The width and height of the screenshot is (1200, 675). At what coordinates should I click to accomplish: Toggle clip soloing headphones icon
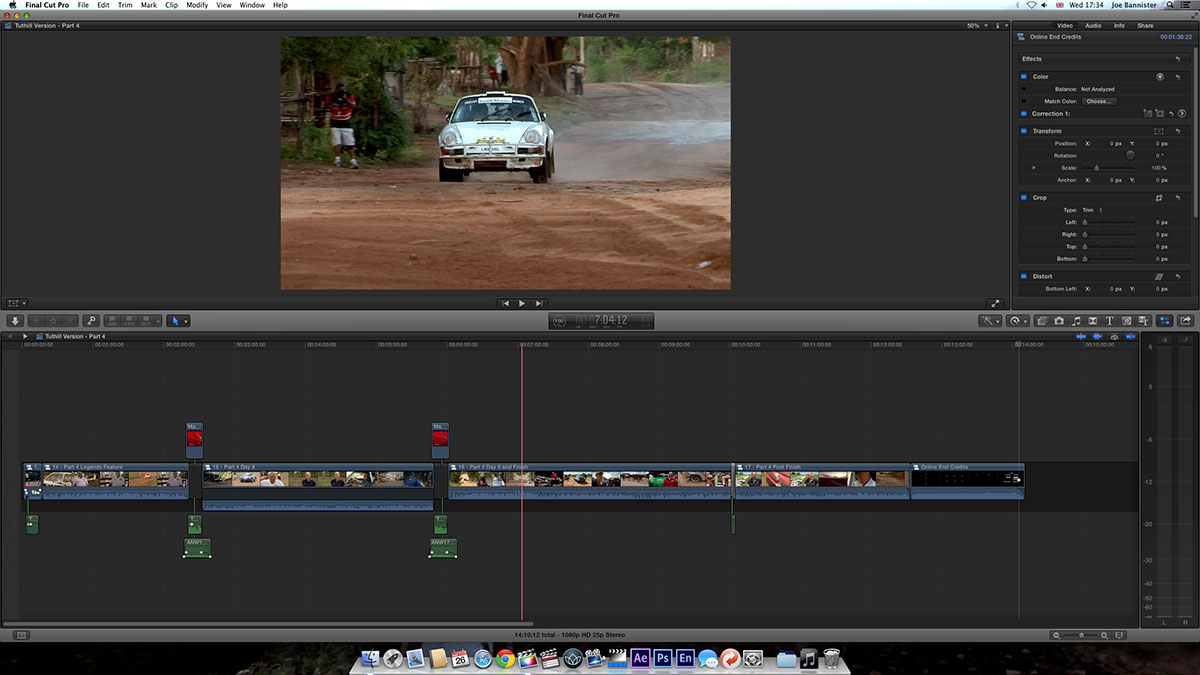(x=1114, y=336)
